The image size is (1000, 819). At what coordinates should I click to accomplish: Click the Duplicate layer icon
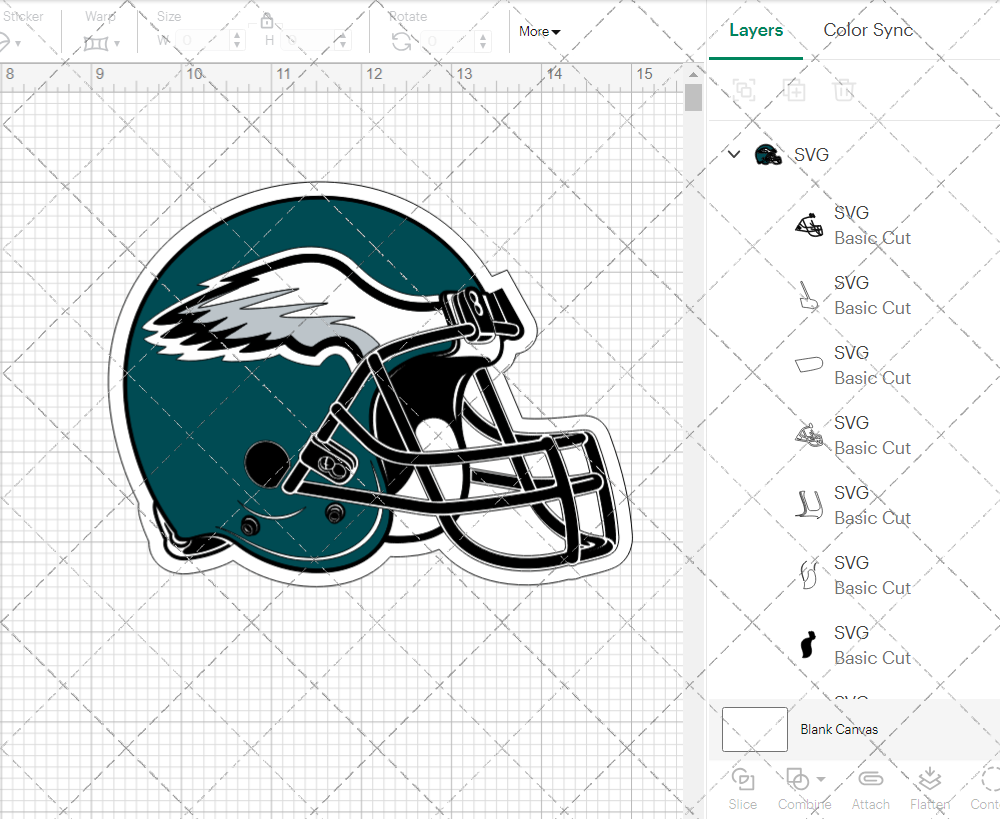pos(794,91)
